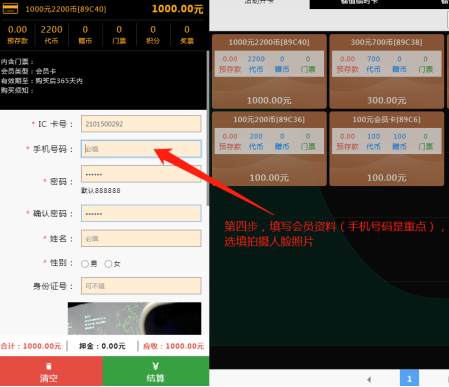The image size is (449, 387).
Task: Click the 身份证号 input field
Action: click(141, 286)
